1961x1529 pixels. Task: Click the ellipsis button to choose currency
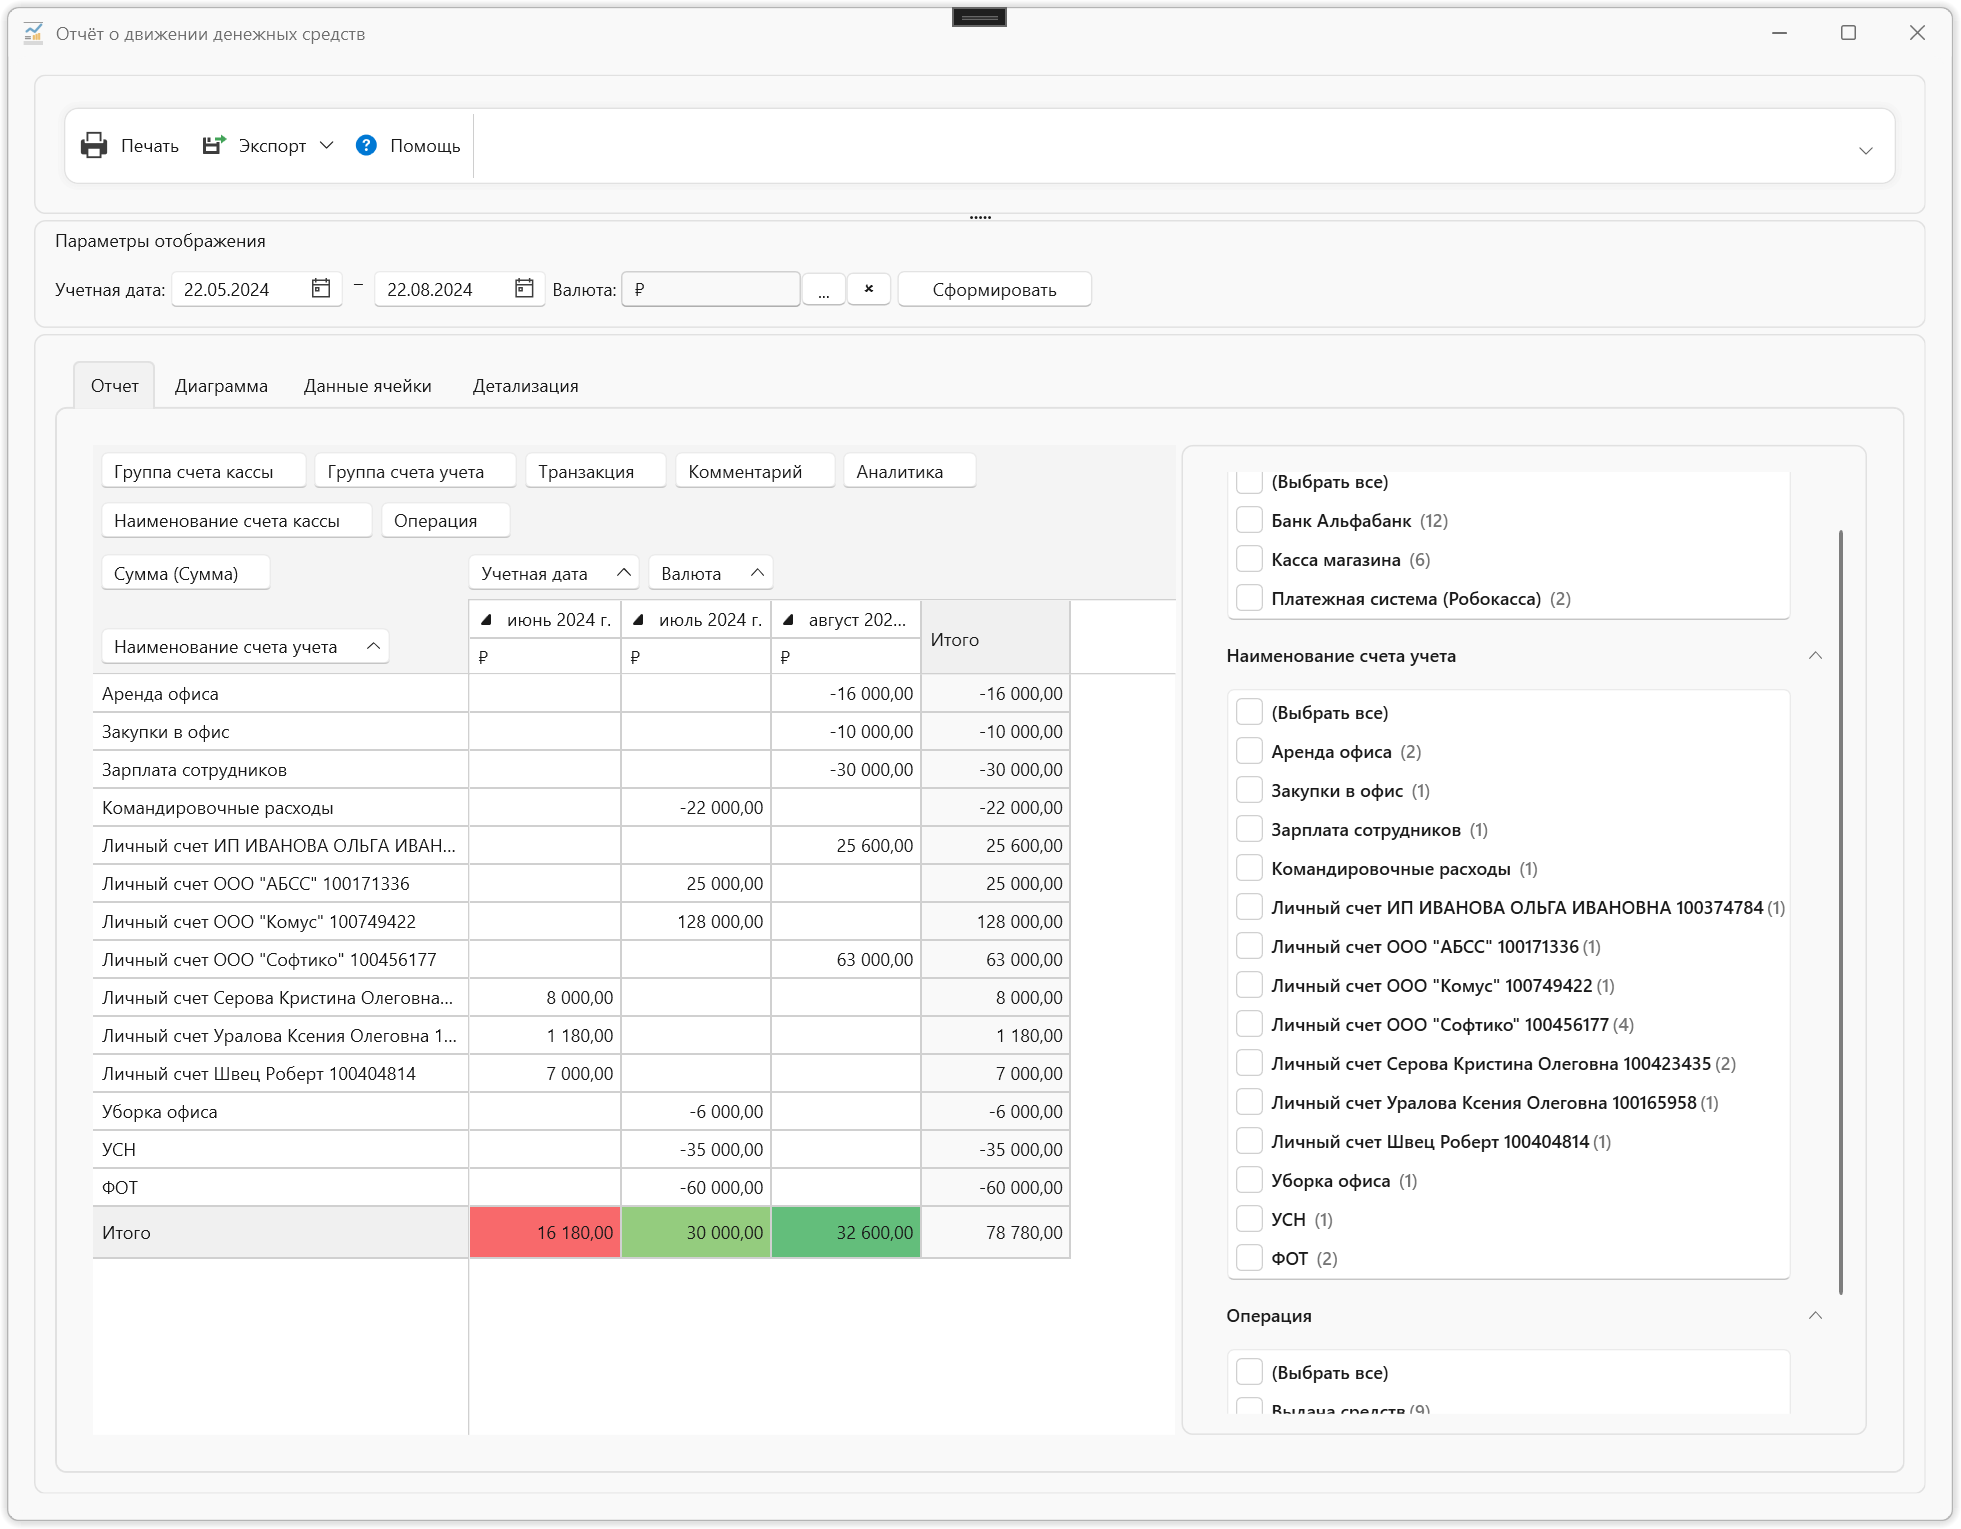(824, 290)
